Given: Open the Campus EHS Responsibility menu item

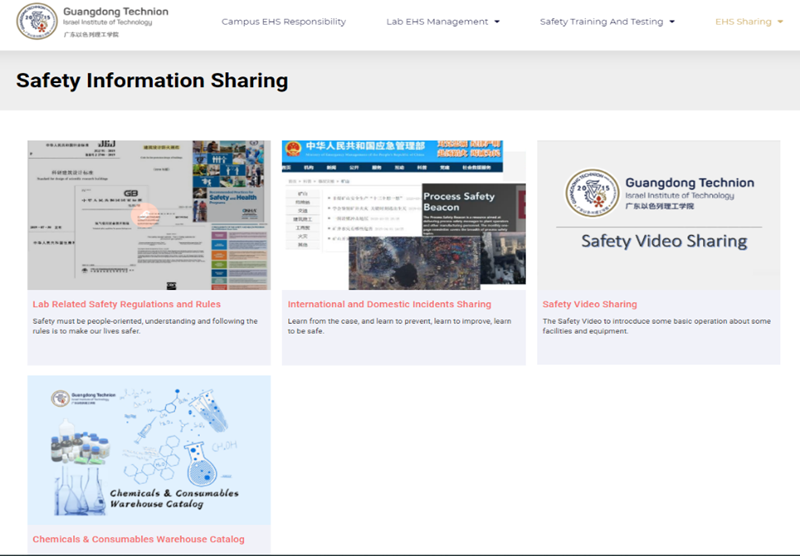Looking at the screenshot, I should (283, 22).
